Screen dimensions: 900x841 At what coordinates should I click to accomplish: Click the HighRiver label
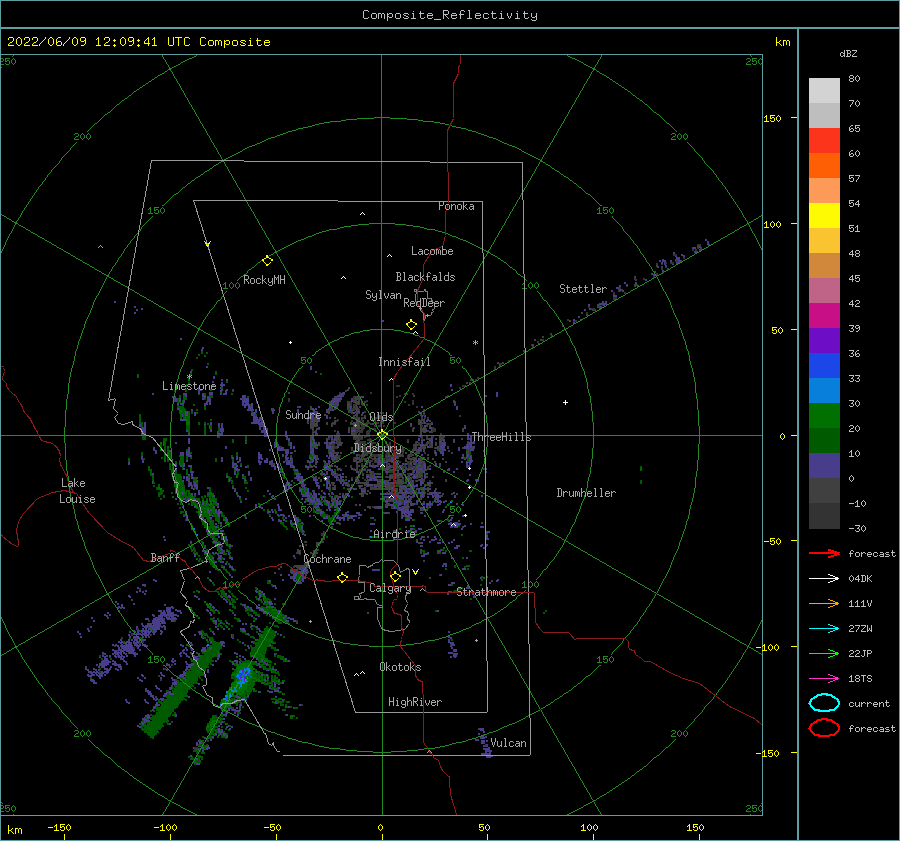(415, 702)
